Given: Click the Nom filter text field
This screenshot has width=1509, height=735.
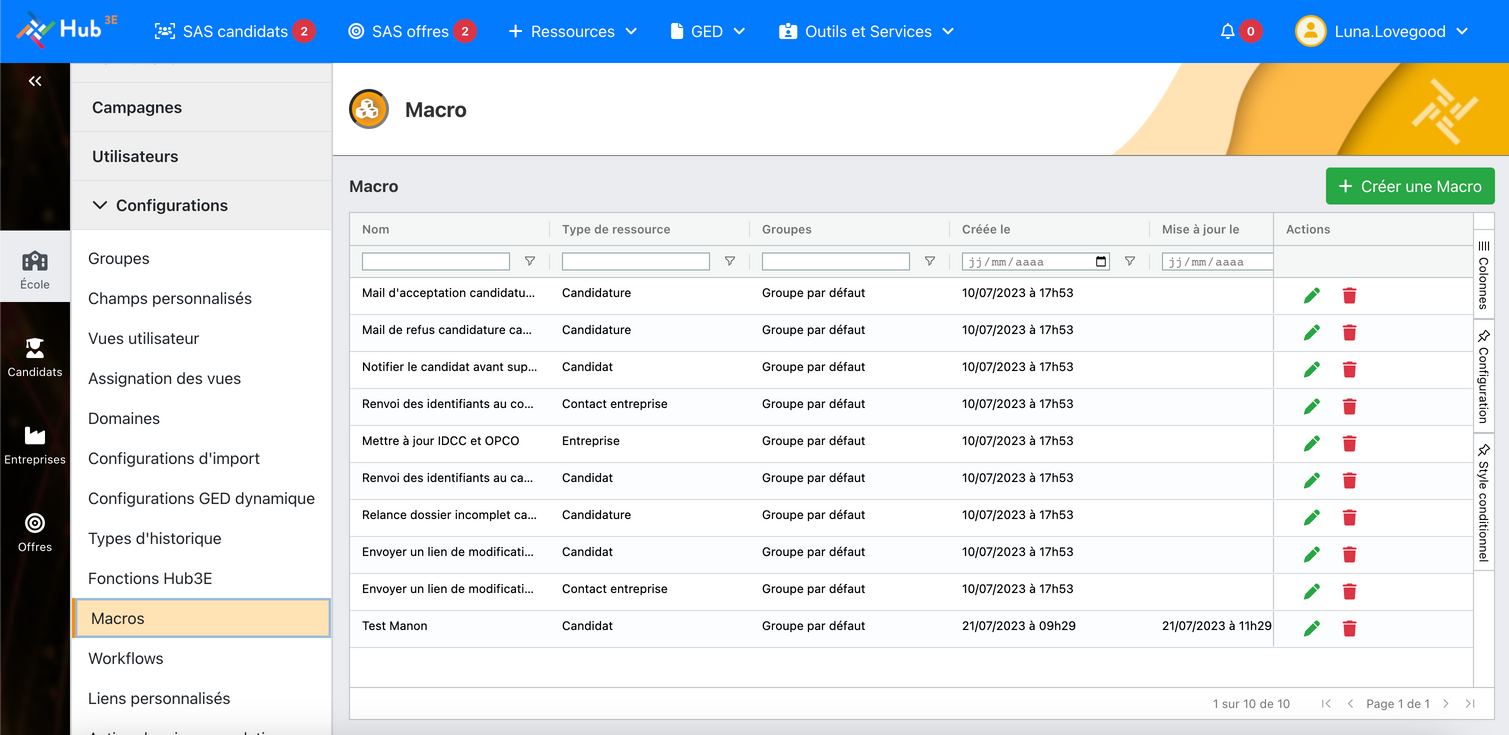Looking at the screenshot, I should (x=436, y=261).
